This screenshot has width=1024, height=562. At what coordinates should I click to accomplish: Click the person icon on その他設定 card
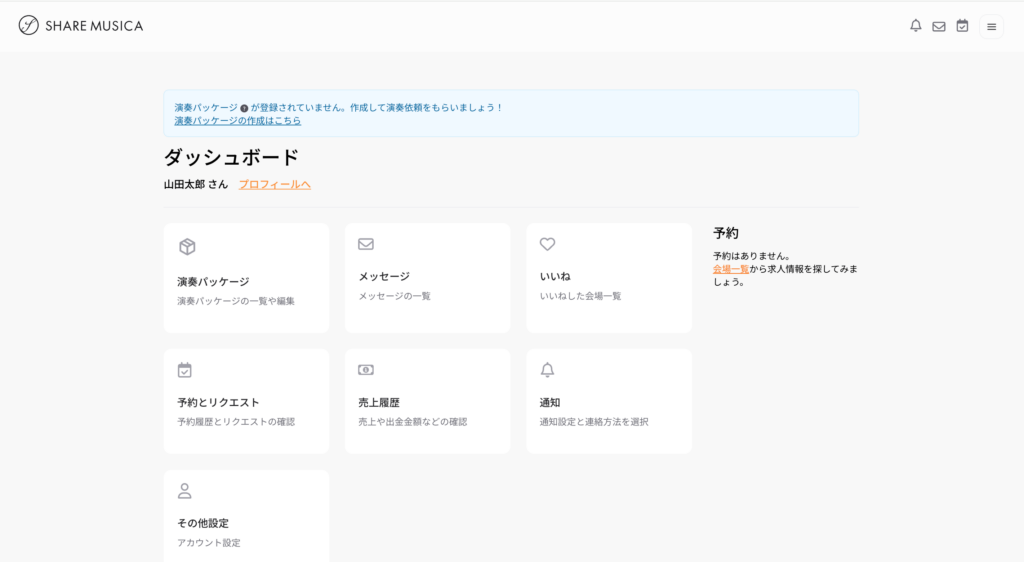[185, 491]
